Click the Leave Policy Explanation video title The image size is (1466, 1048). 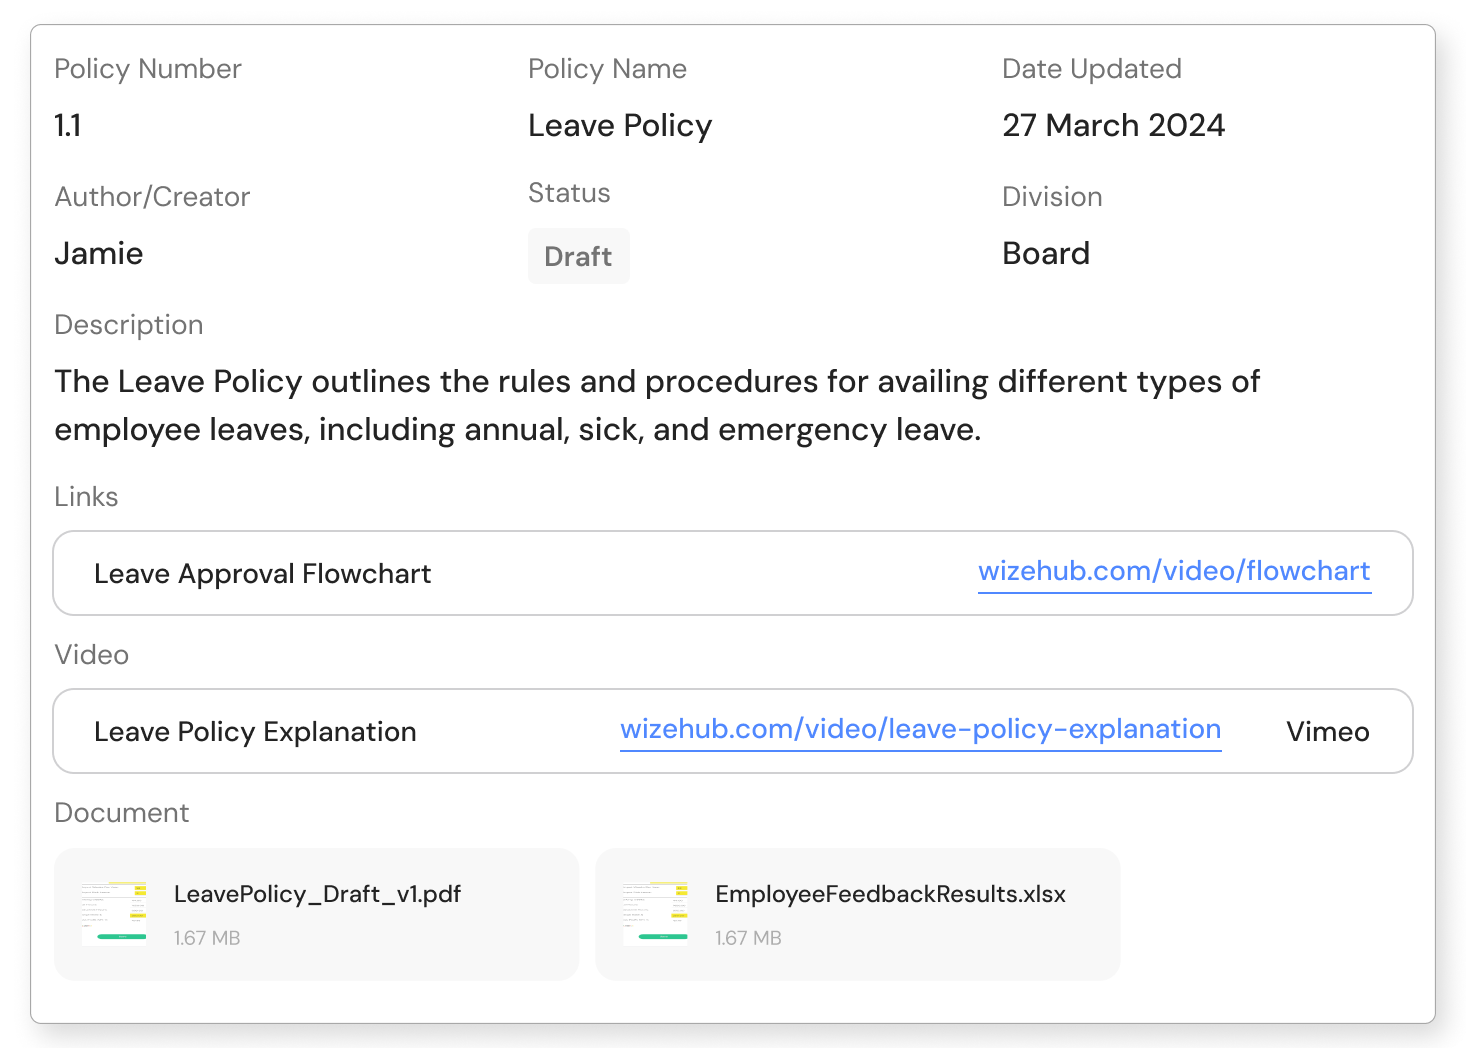tap(255, 732)
